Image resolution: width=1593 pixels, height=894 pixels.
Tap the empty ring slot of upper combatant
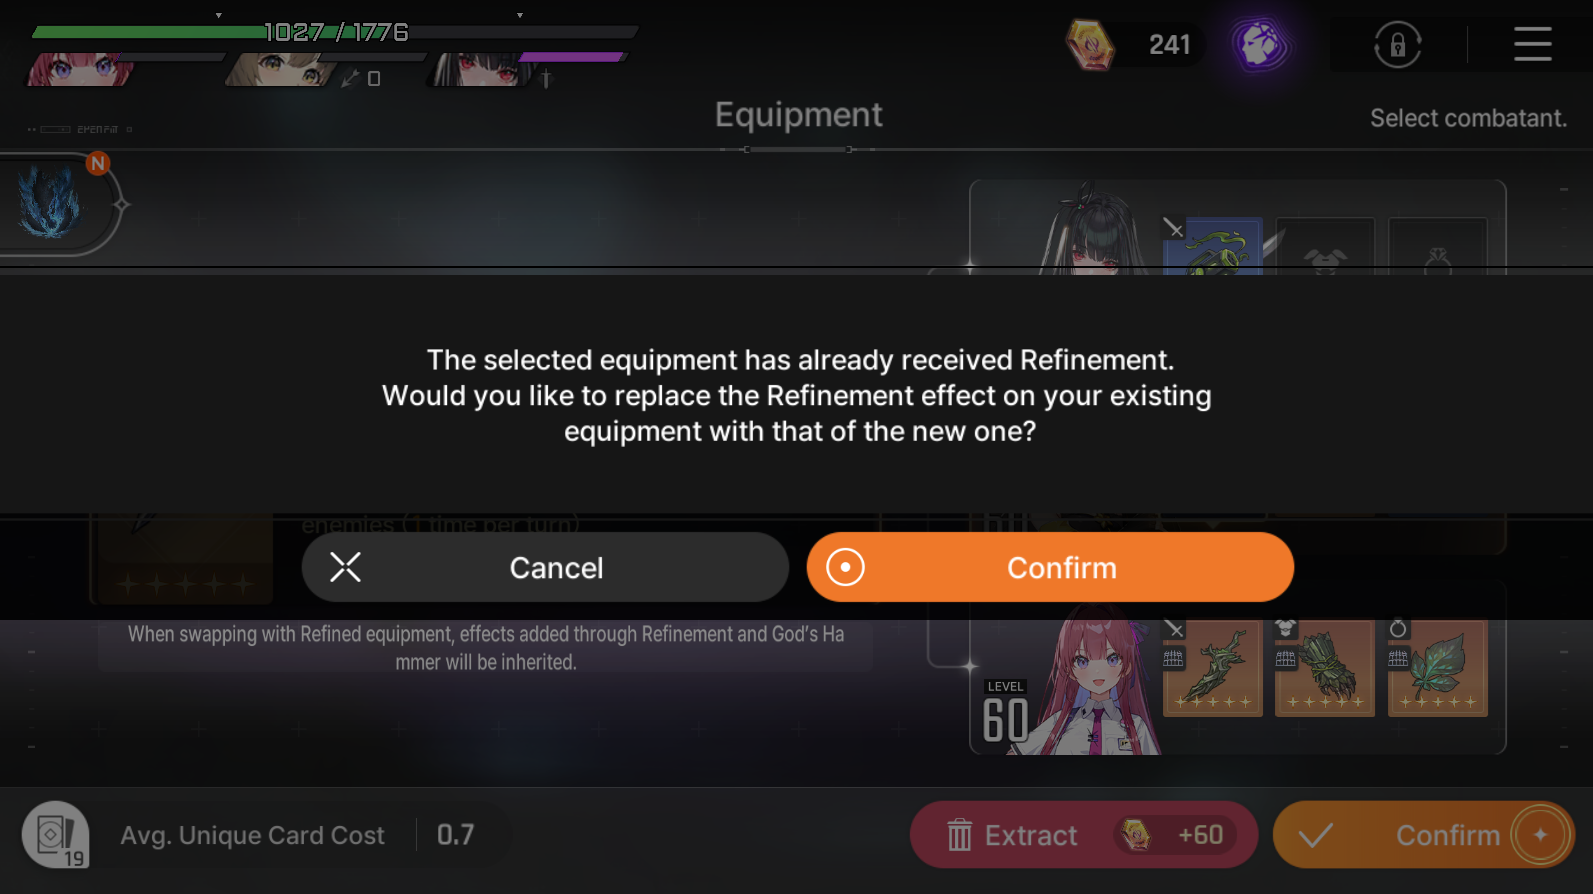[x=1438, y=245]
